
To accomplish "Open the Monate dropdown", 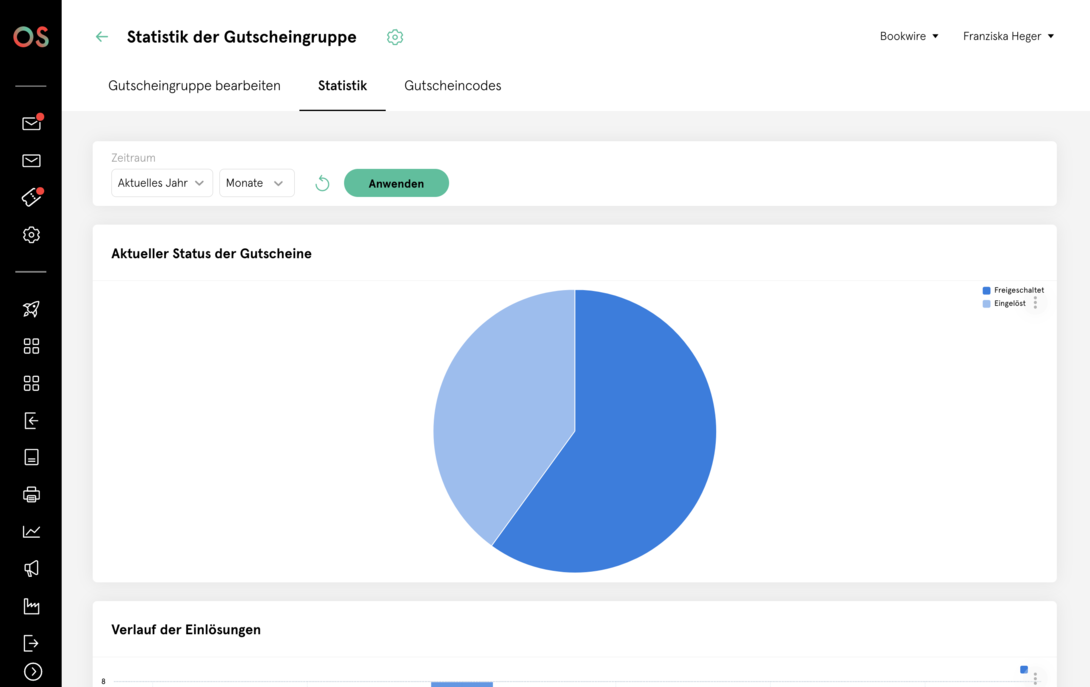I will tap(257, 183).
